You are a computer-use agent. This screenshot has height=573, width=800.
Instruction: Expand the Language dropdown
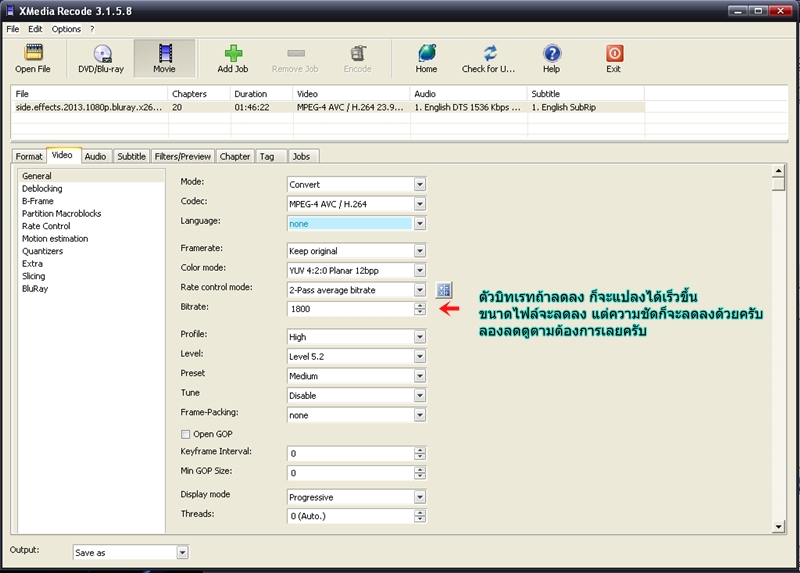point(420,223)
